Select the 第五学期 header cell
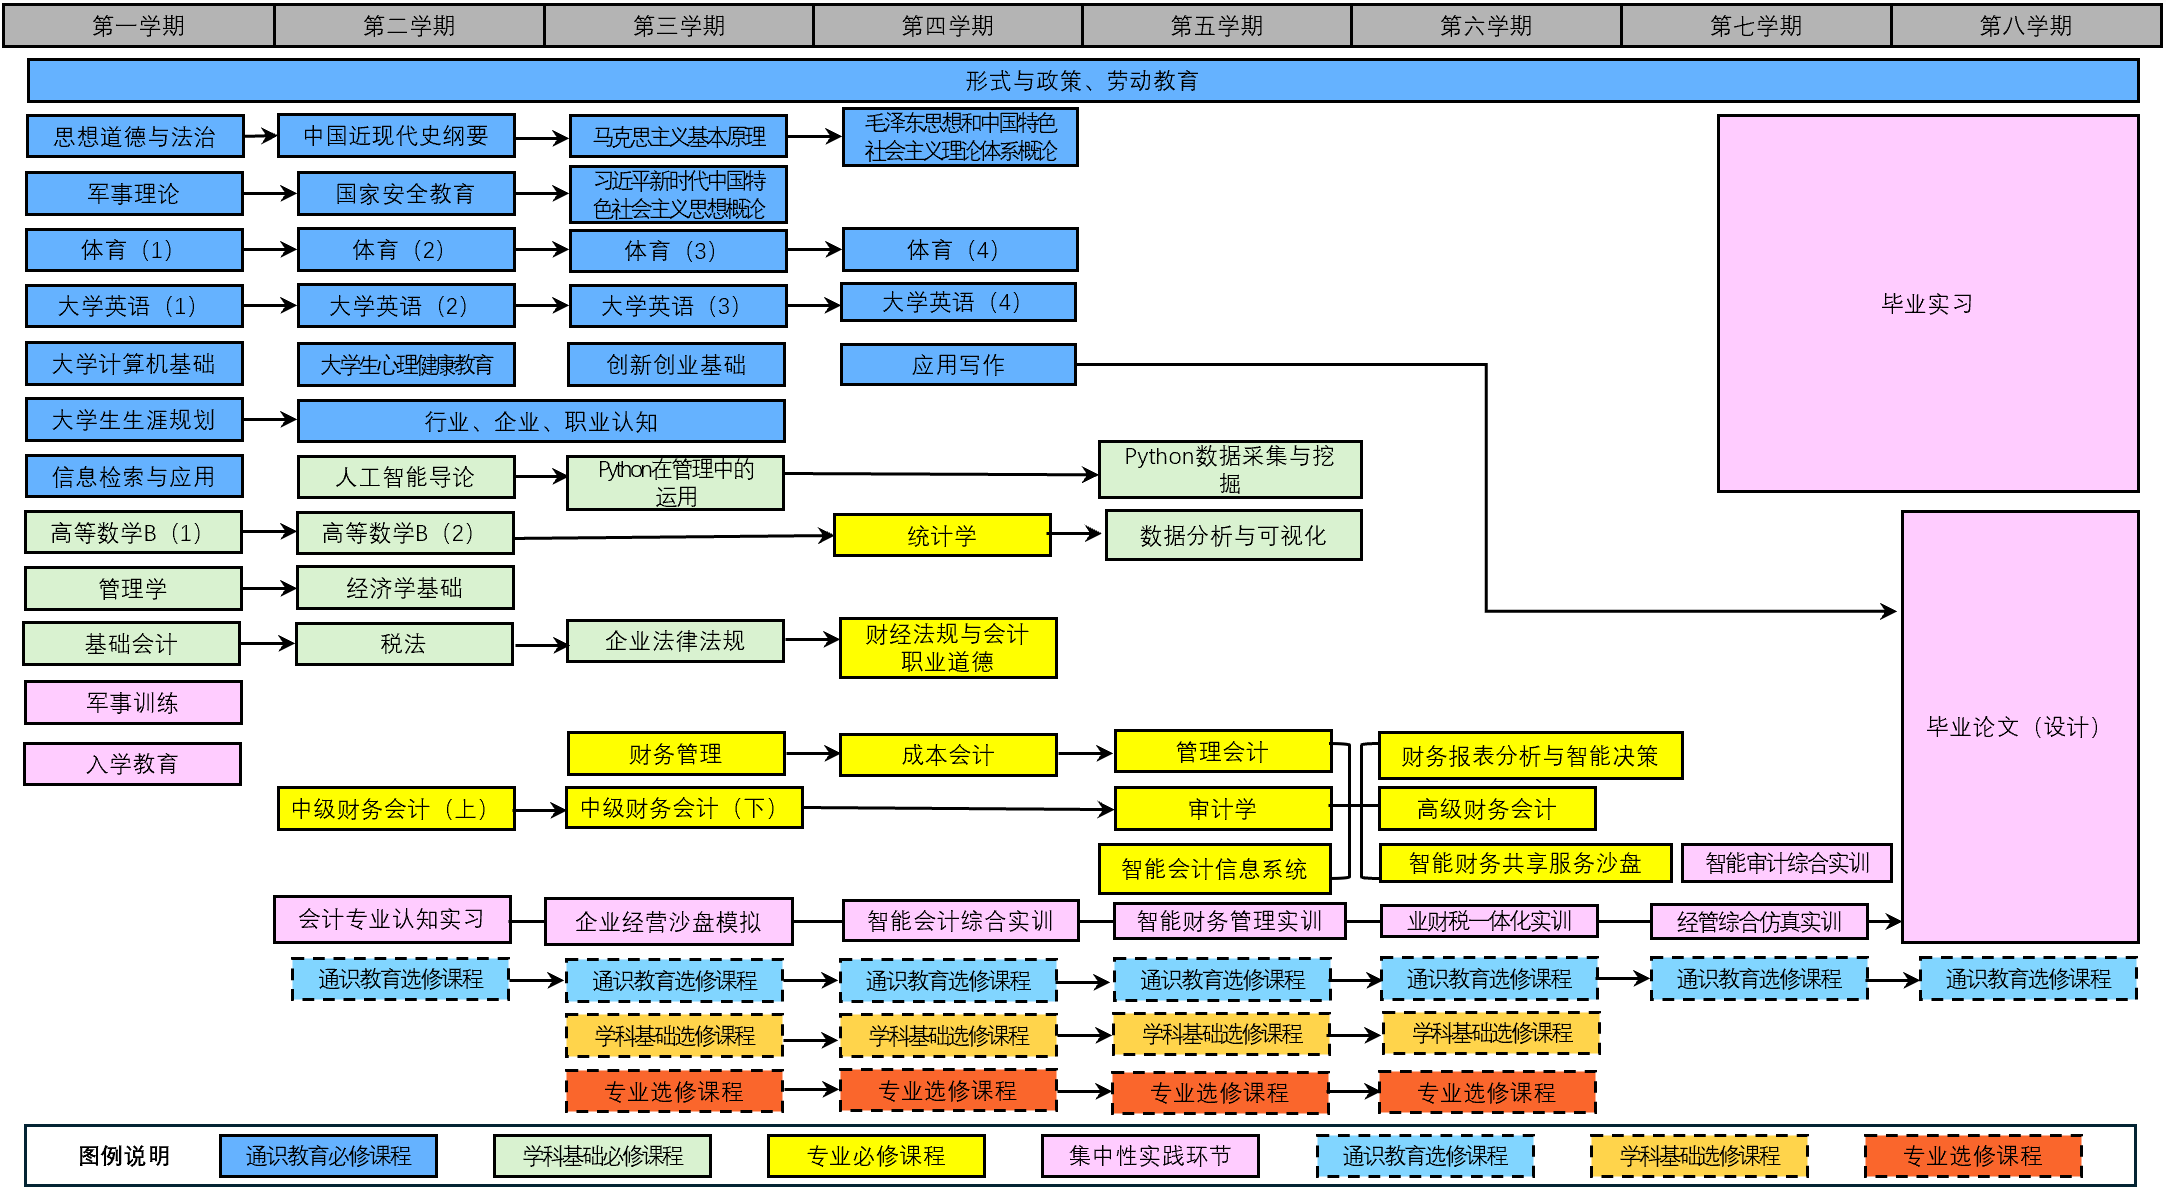The height and width of the screenshot is (1192, 2166). (1216, 26)
